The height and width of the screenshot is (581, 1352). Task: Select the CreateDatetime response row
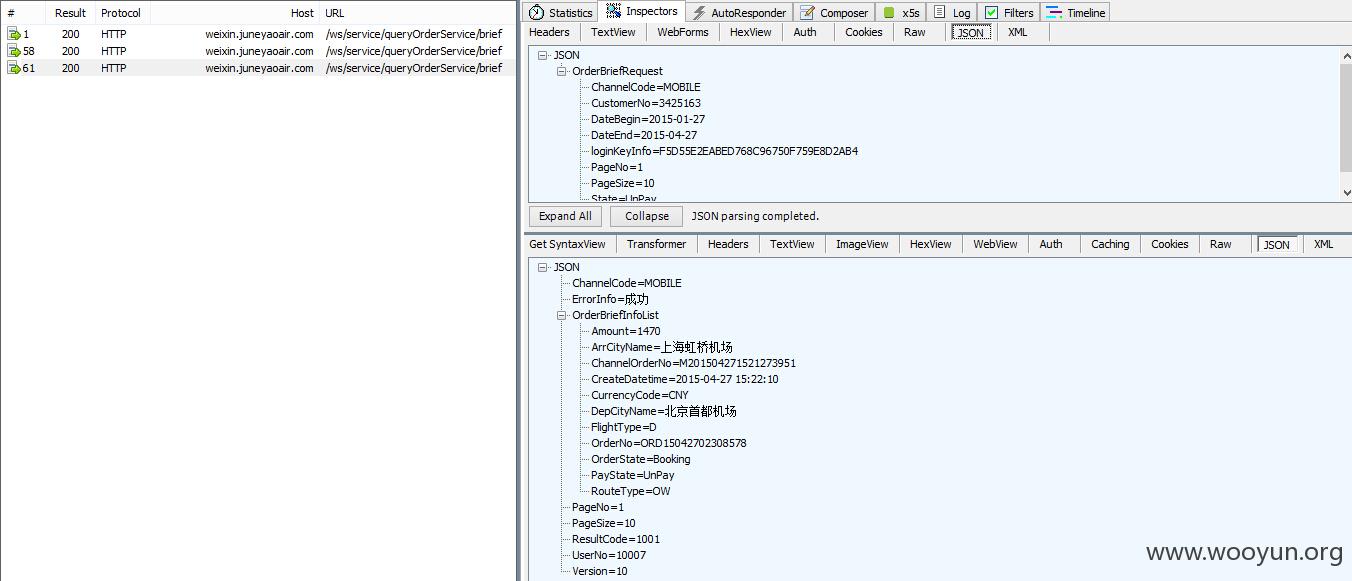685,379
